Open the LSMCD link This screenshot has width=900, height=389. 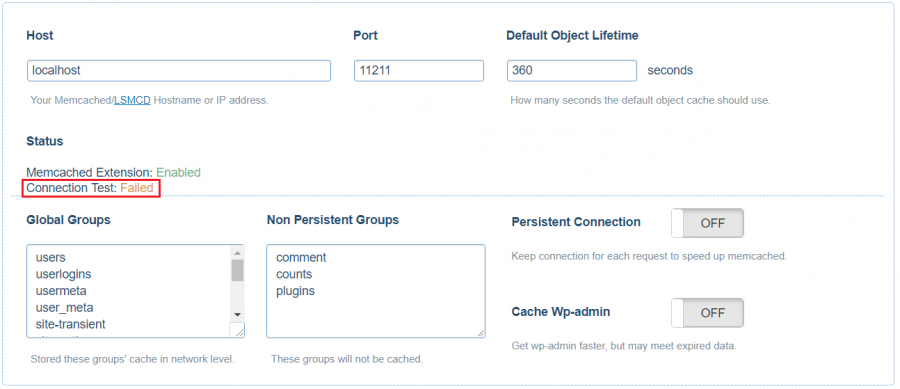[132, 100]
